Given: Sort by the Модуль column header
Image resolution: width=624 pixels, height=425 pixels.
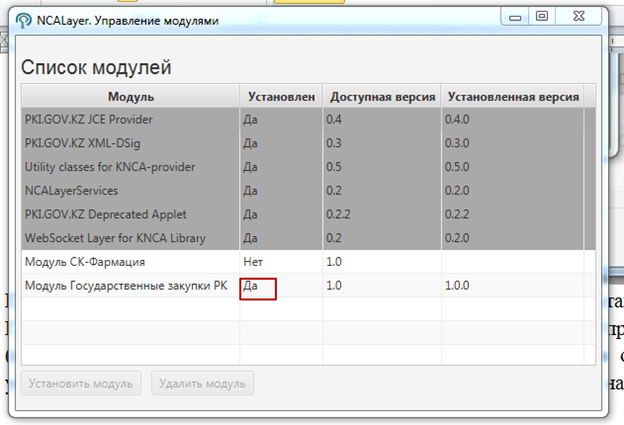Looking at the screenshot, I should pos(131,96).
